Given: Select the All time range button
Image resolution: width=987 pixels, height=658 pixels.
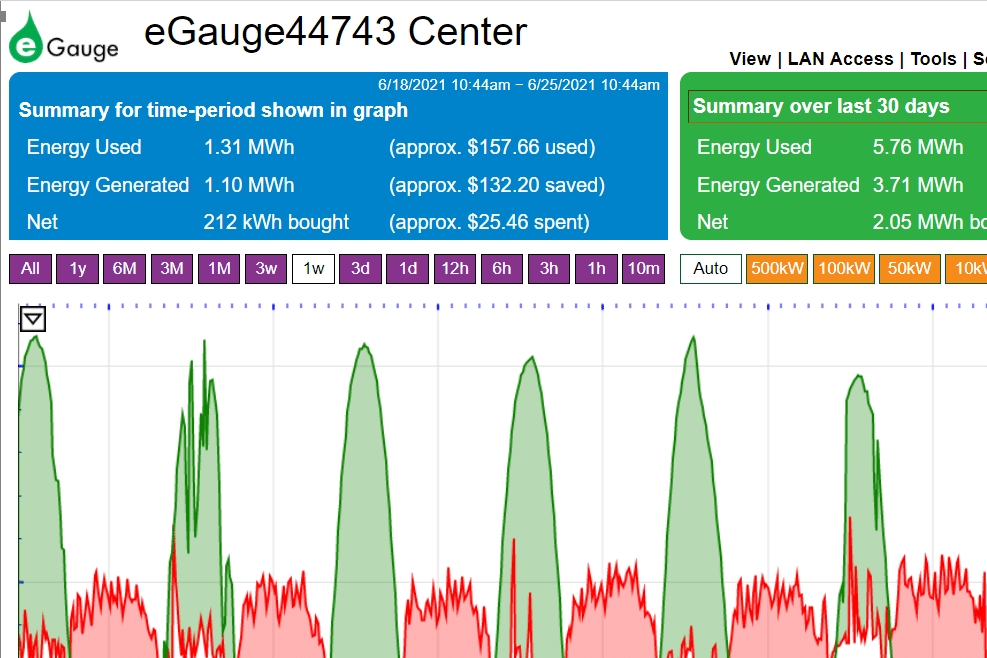Looking at the screenshot, I should pyautogui.click(x=30, y=269).
